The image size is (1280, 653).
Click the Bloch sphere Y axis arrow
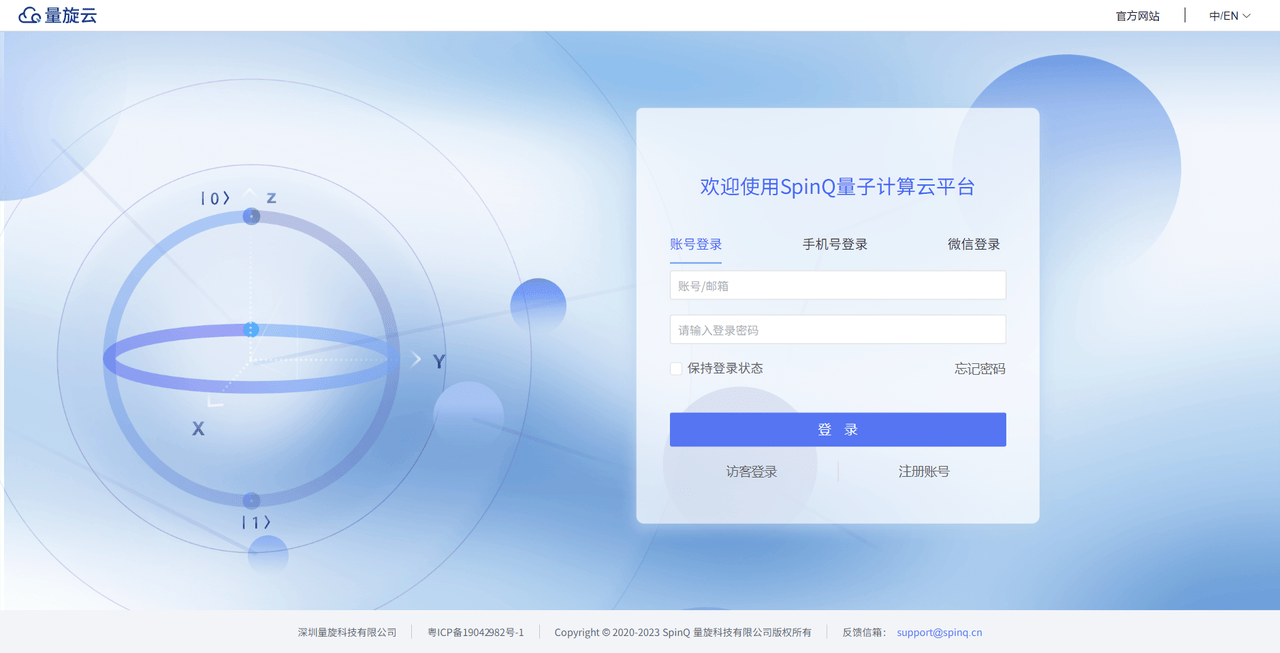coord(417,358)
